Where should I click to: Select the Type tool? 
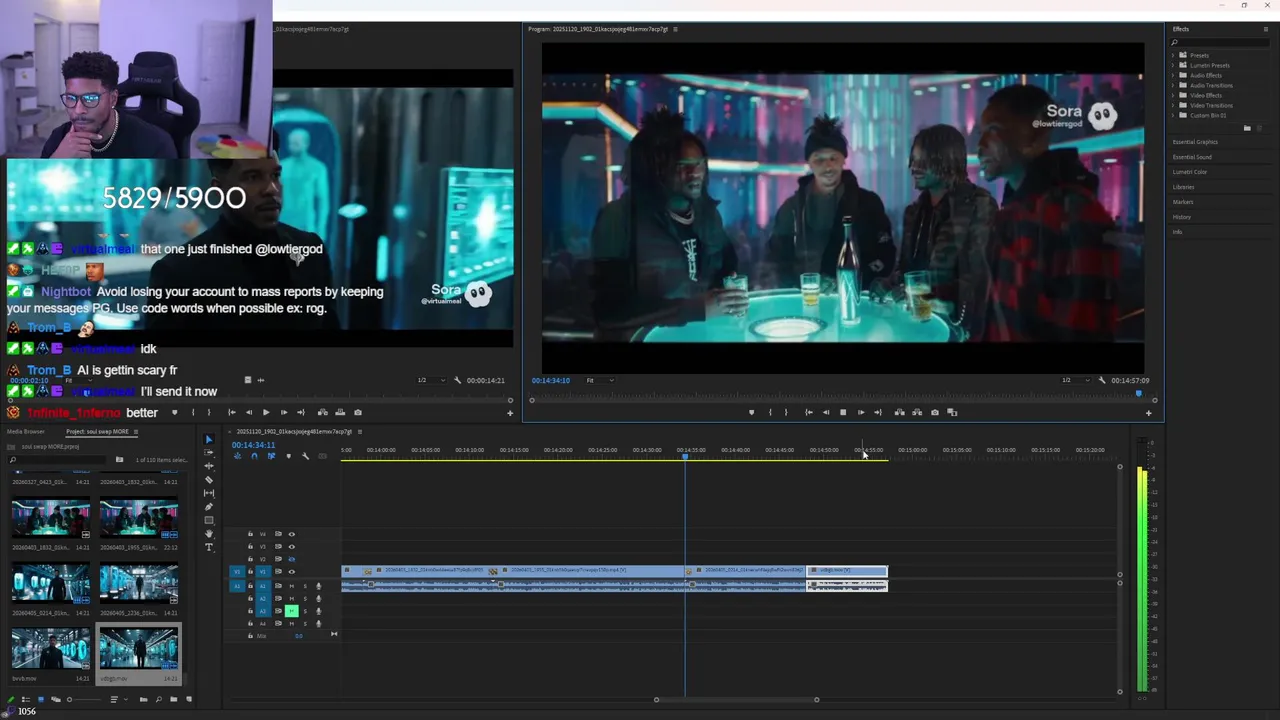click(209, 547)
